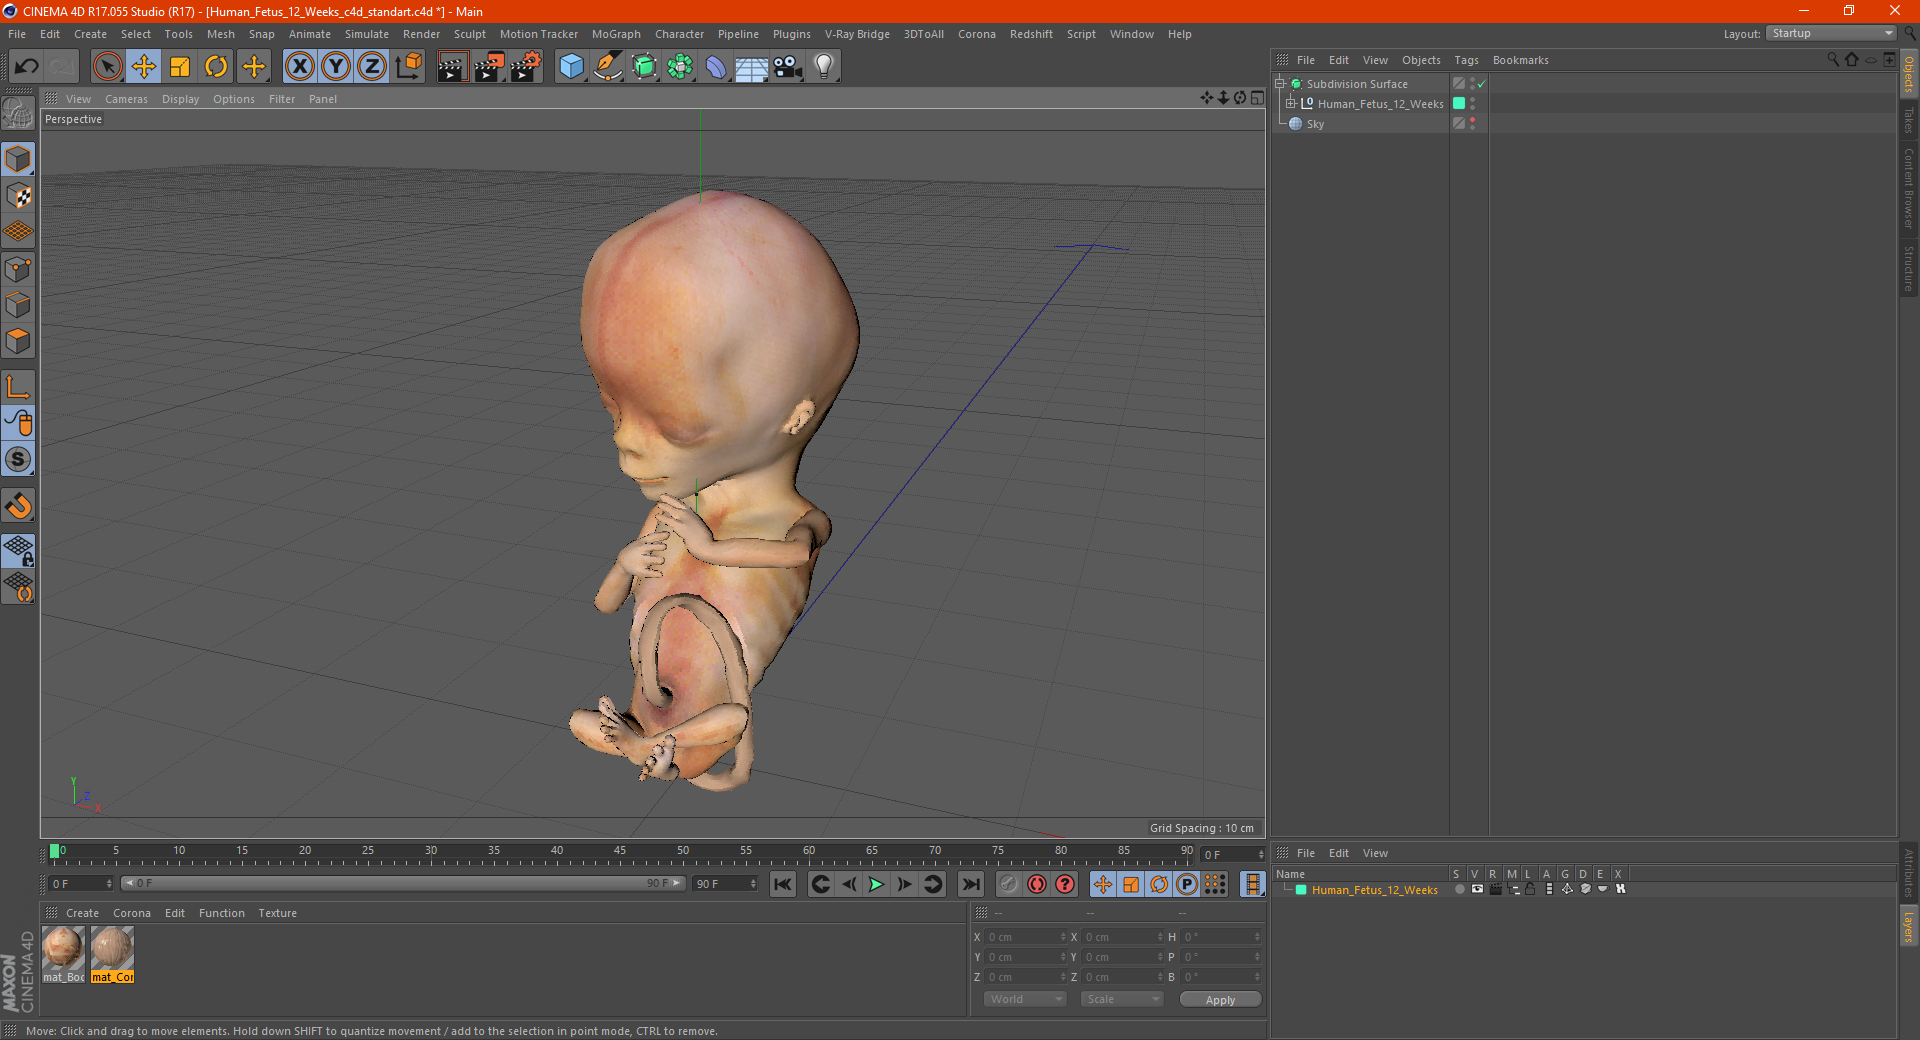Click Make Editable icon in left toolbar
The image size is (1920, 1040).
click(19, 115)
